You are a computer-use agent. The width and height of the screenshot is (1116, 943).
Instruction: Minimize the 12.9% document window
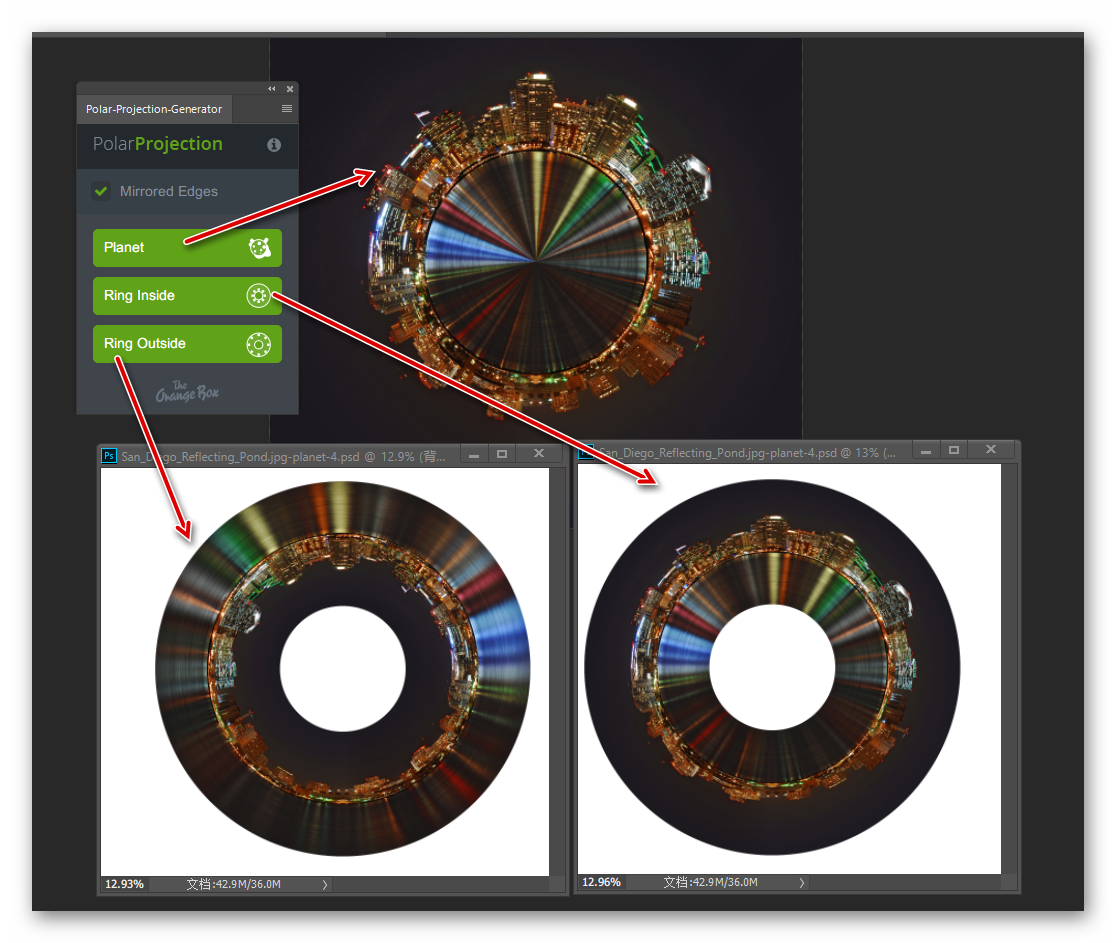coord(474,454)
